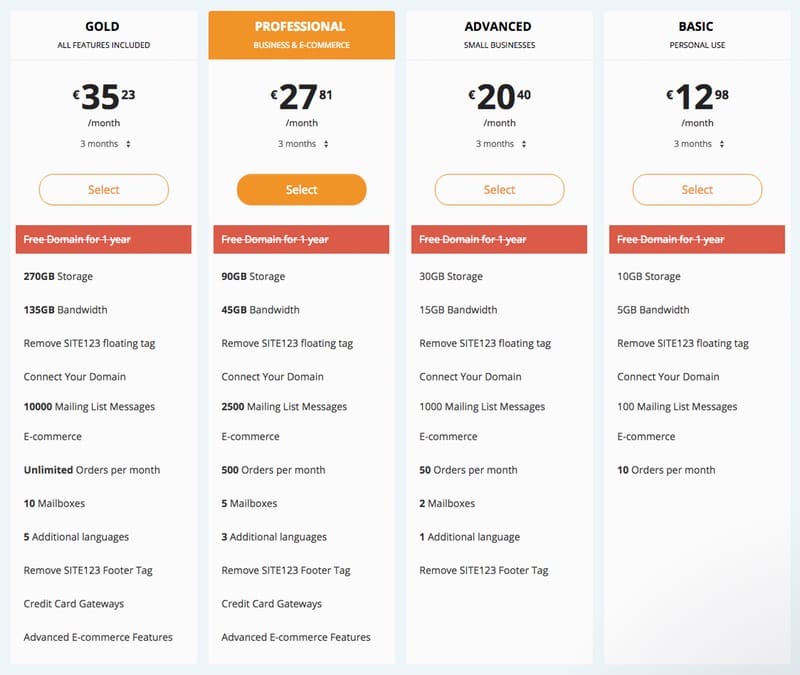Click the Basic plan heading
The image size is (800, 675).
697,27
